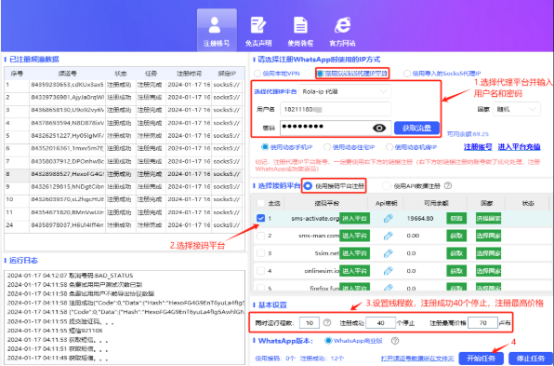Click the 接码平台 column header
The height and width of the screenshot is (366, 554).
(326, 203)
